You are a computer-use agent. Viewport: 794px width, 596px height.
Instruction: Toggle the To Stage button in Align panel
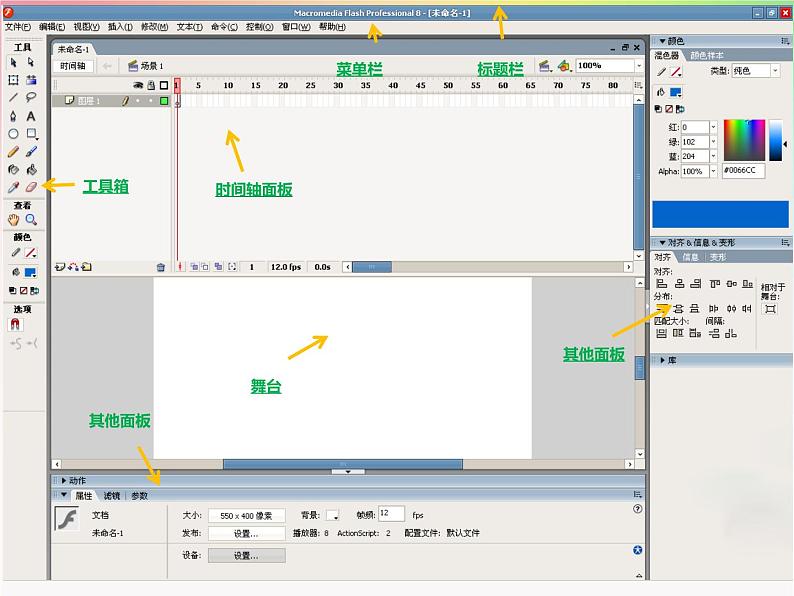click(x=771, y=309)
